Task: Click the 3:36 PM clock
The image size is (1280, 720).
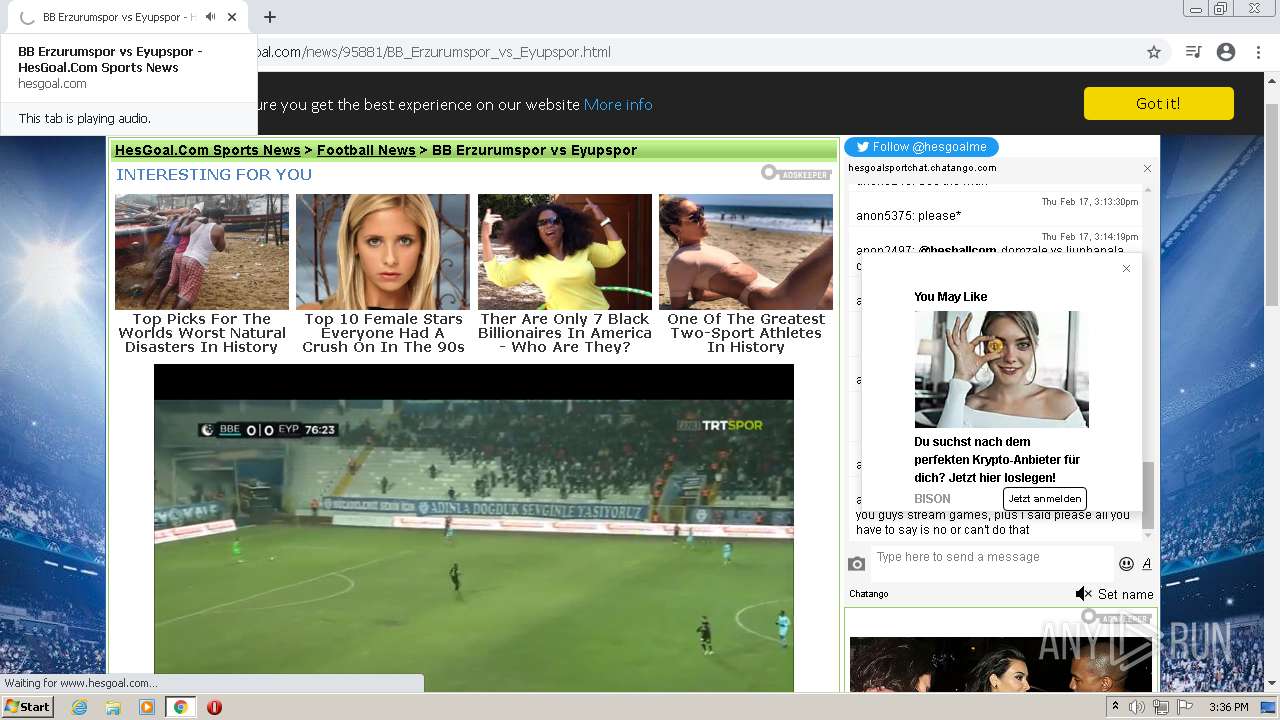Action: pos(1228,707)
